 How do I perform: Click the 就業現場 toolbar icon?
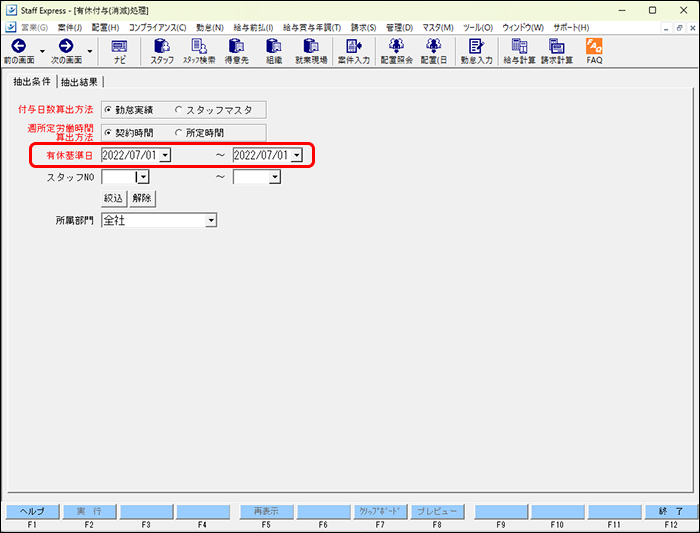tap(311, 50)
